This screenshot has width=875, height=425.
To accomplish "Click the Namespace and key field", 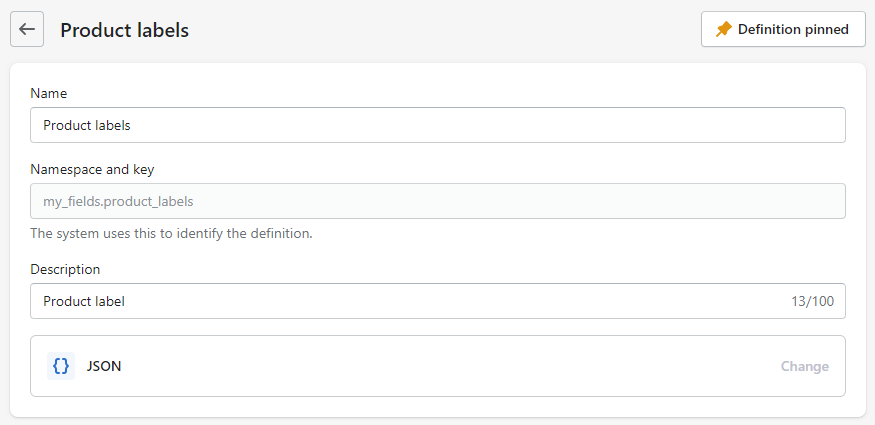I will point(438,201).
